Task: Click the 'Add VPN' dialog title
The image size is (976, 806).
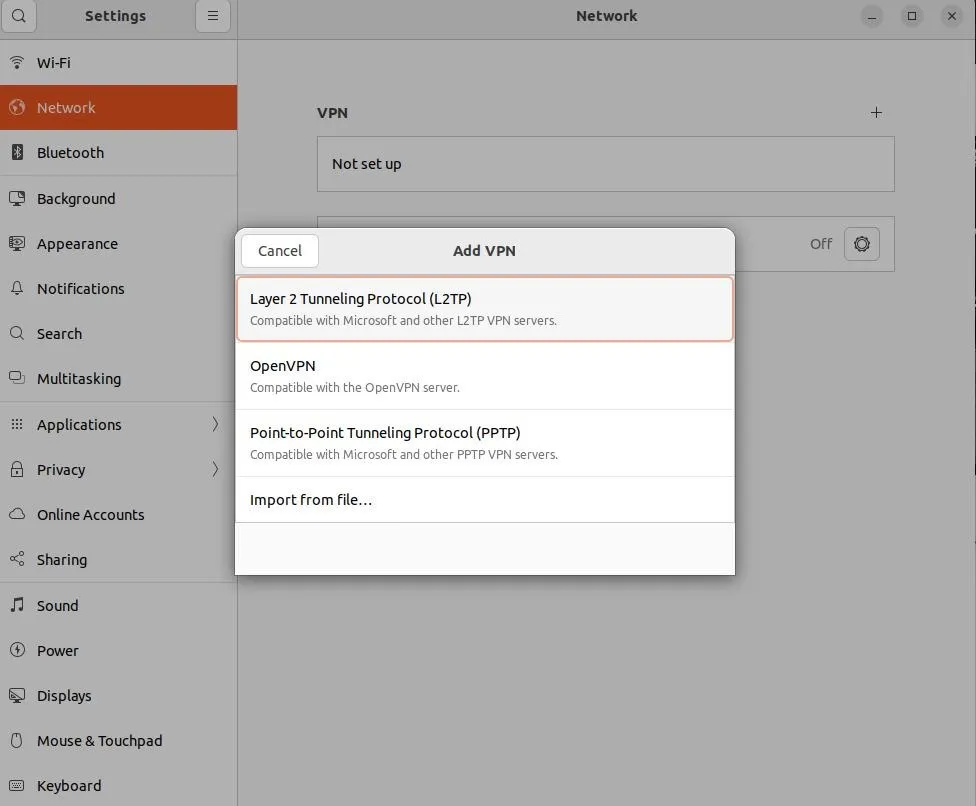Action: [484, 251]
